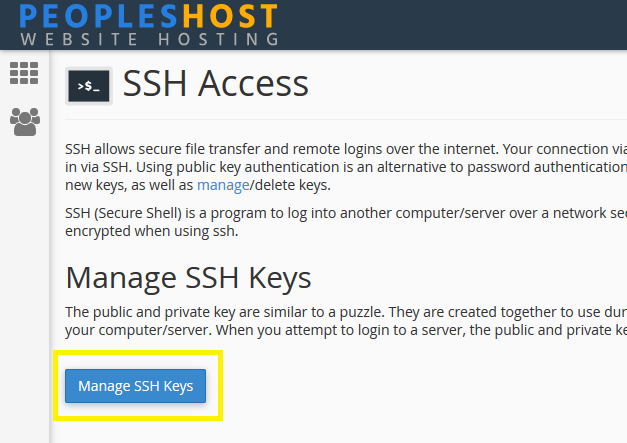The width and height of the screenshot is (627, 443).
Task: Click the Manage SSH Keys section heading
Action: click(188, 278)
